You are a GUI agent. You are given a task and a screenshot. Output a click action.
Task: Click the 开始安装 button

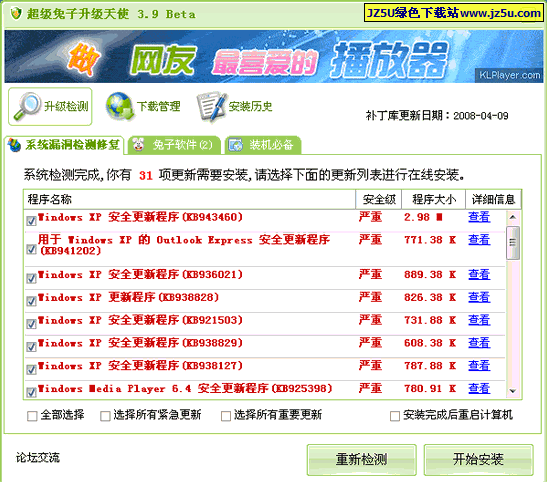point(478,460)
